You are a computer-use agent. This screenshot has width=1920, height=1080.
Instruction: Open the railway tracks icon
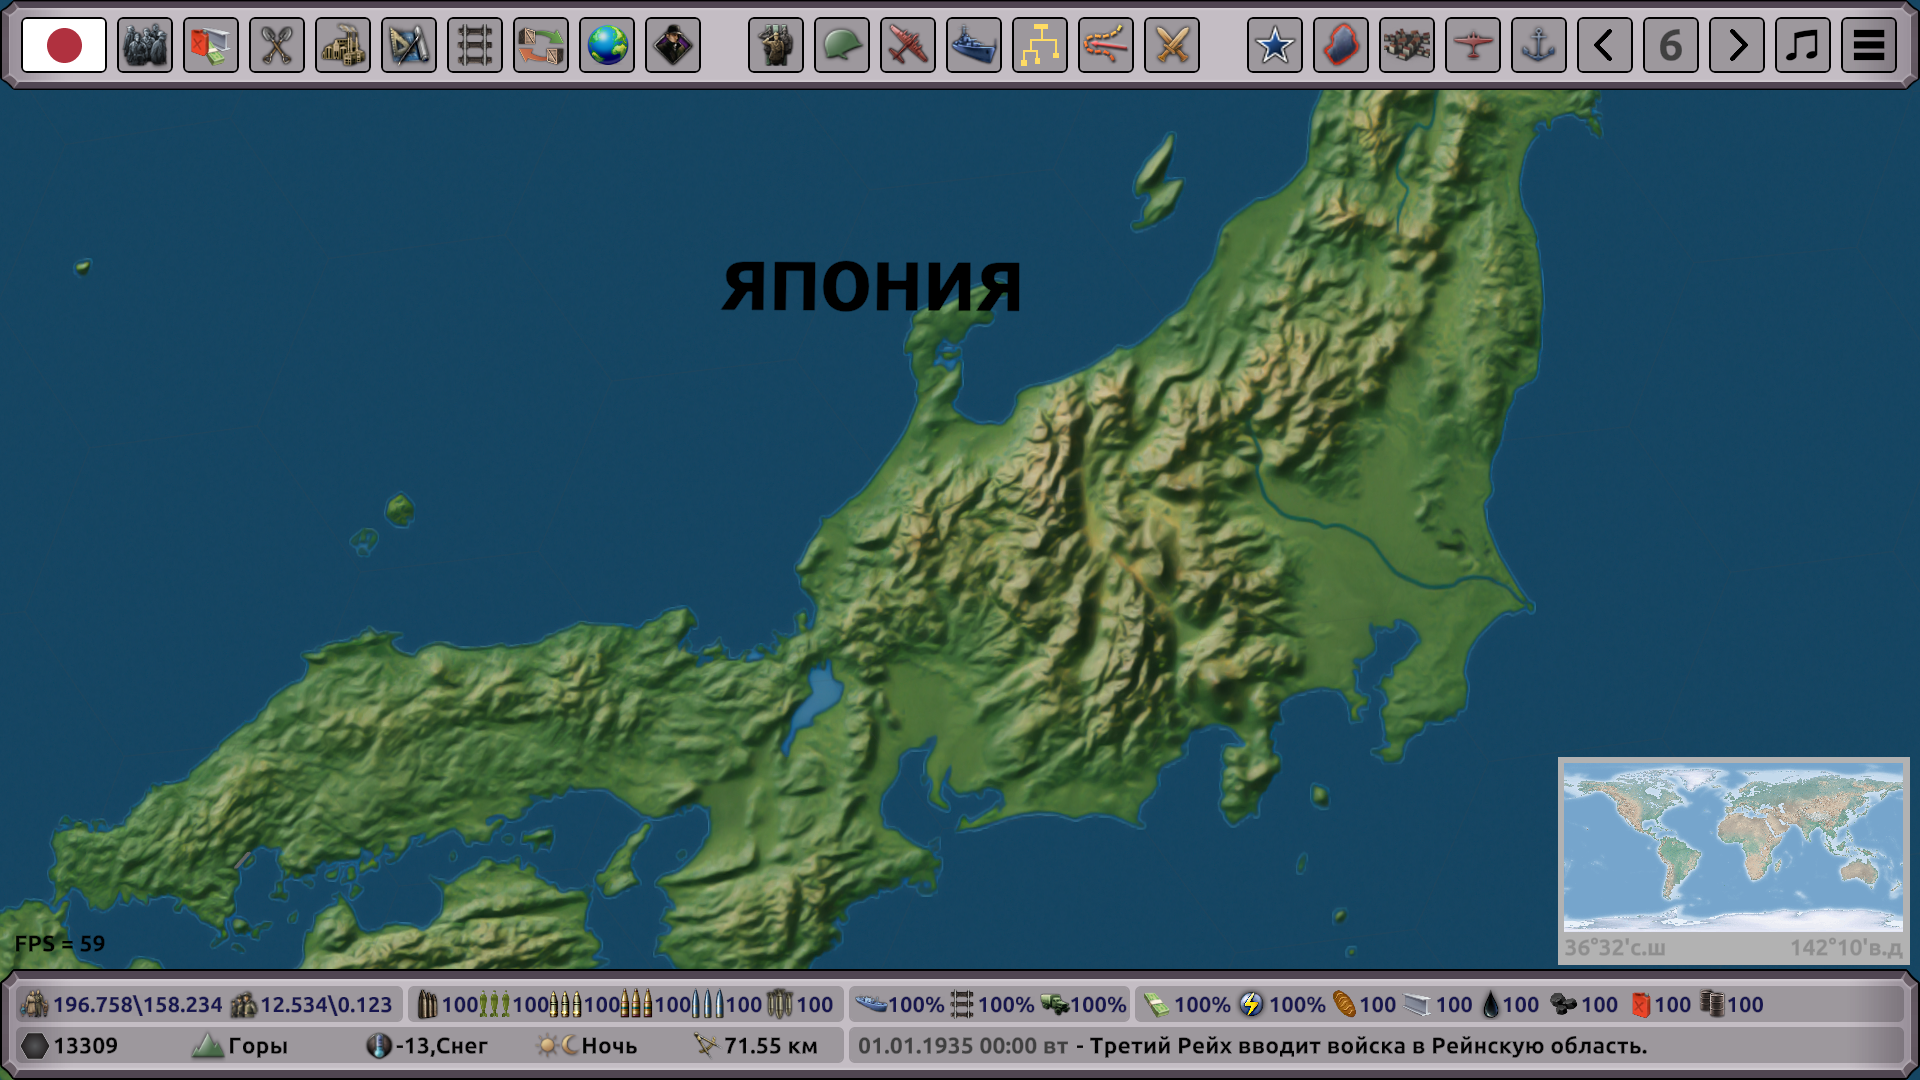475,45
